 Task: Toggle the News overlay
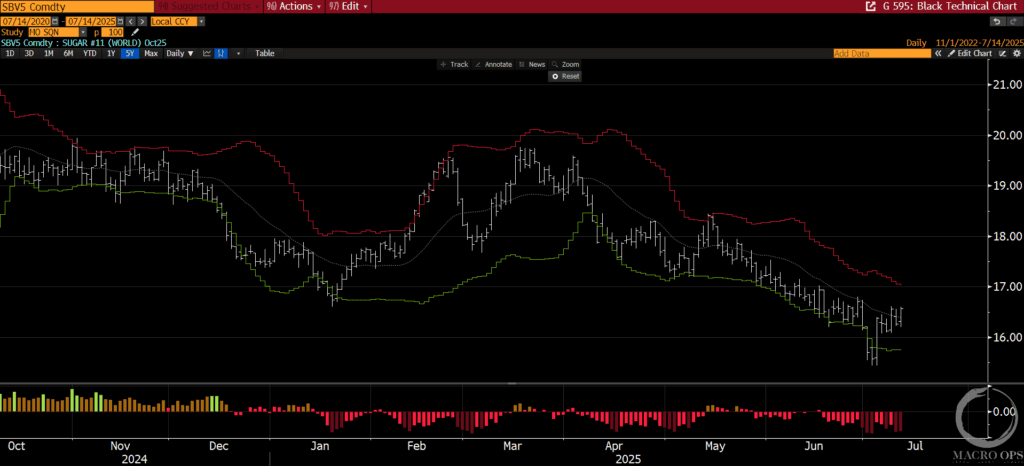pyautogui.click(x=532, y=65)
